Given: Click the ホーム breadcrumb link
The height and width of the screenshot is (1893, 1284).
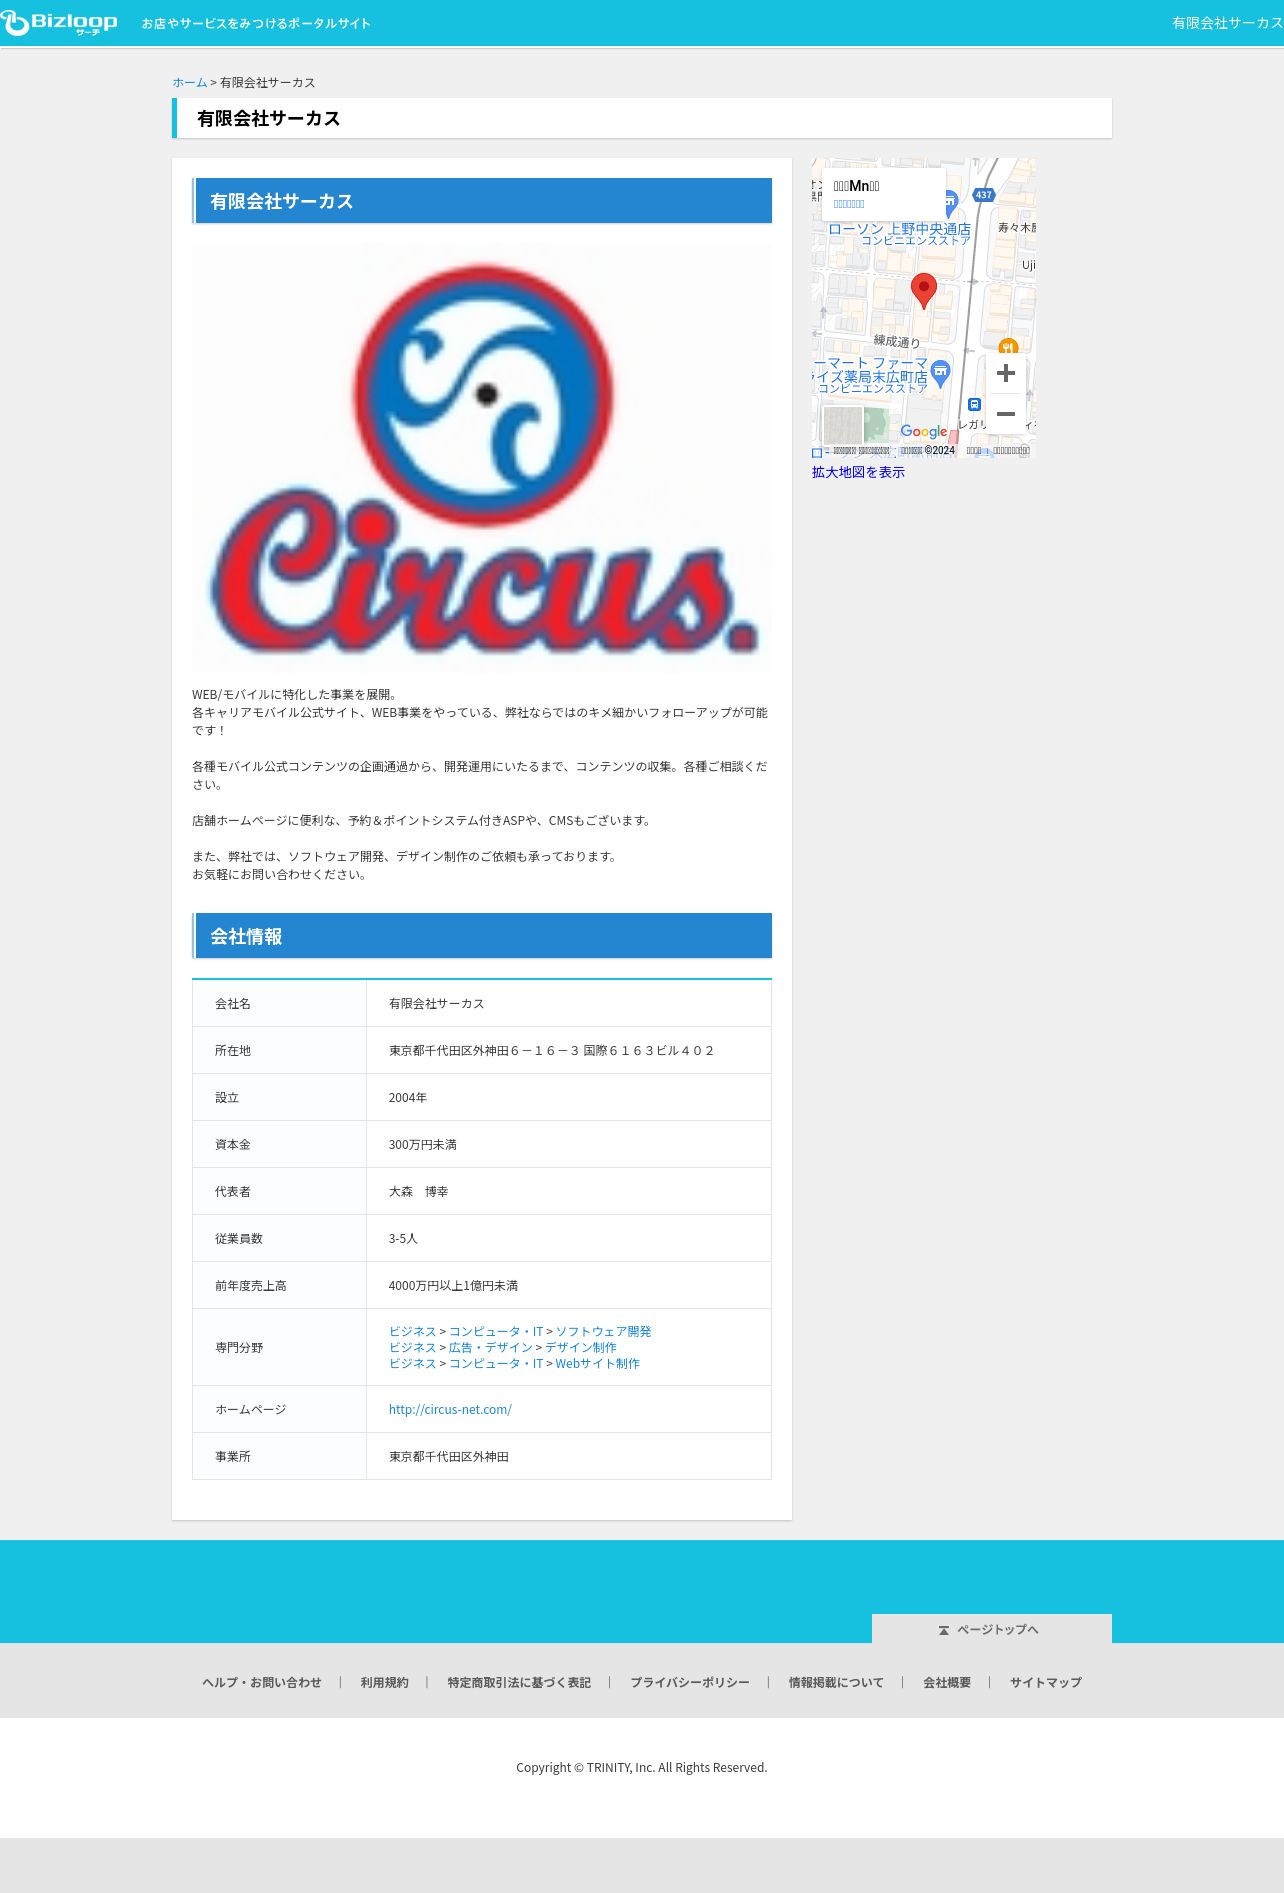Looking at the screenshot, I should click(x=190, y=82).
